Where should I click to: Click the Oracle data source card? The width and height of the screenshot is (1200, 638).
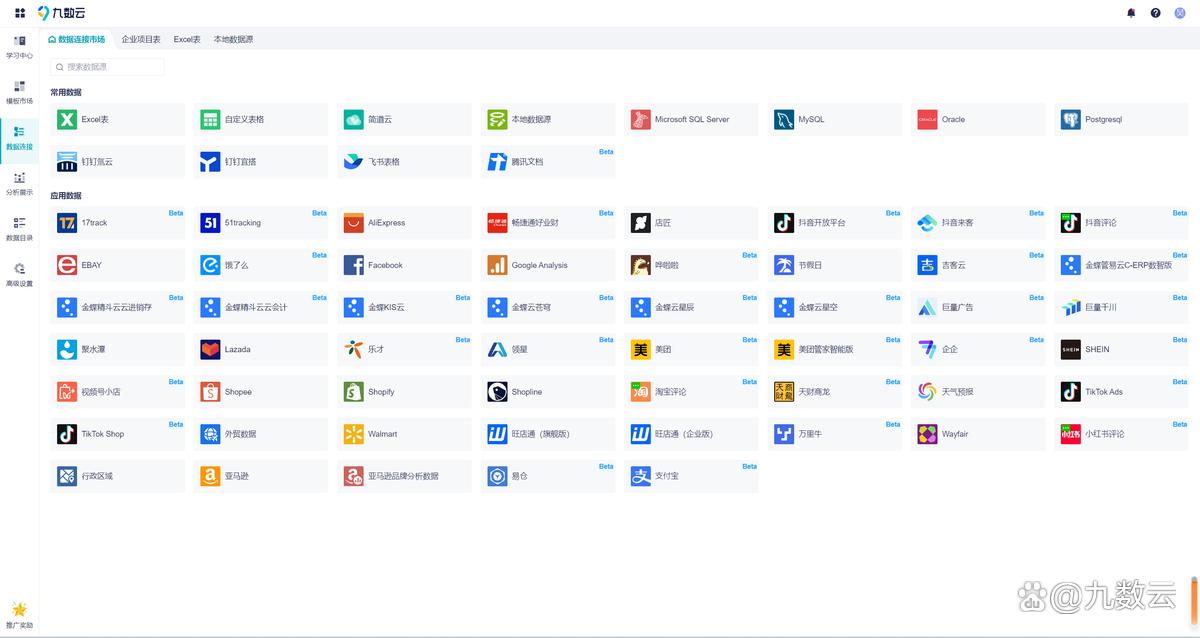click(977, 120)
